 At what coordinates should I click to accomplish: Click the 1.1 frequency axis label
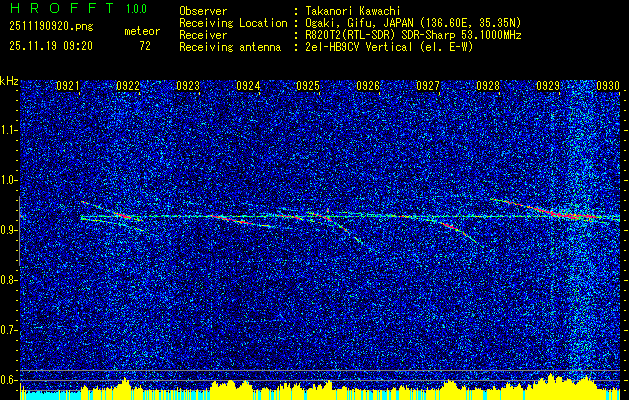(9, 130)
